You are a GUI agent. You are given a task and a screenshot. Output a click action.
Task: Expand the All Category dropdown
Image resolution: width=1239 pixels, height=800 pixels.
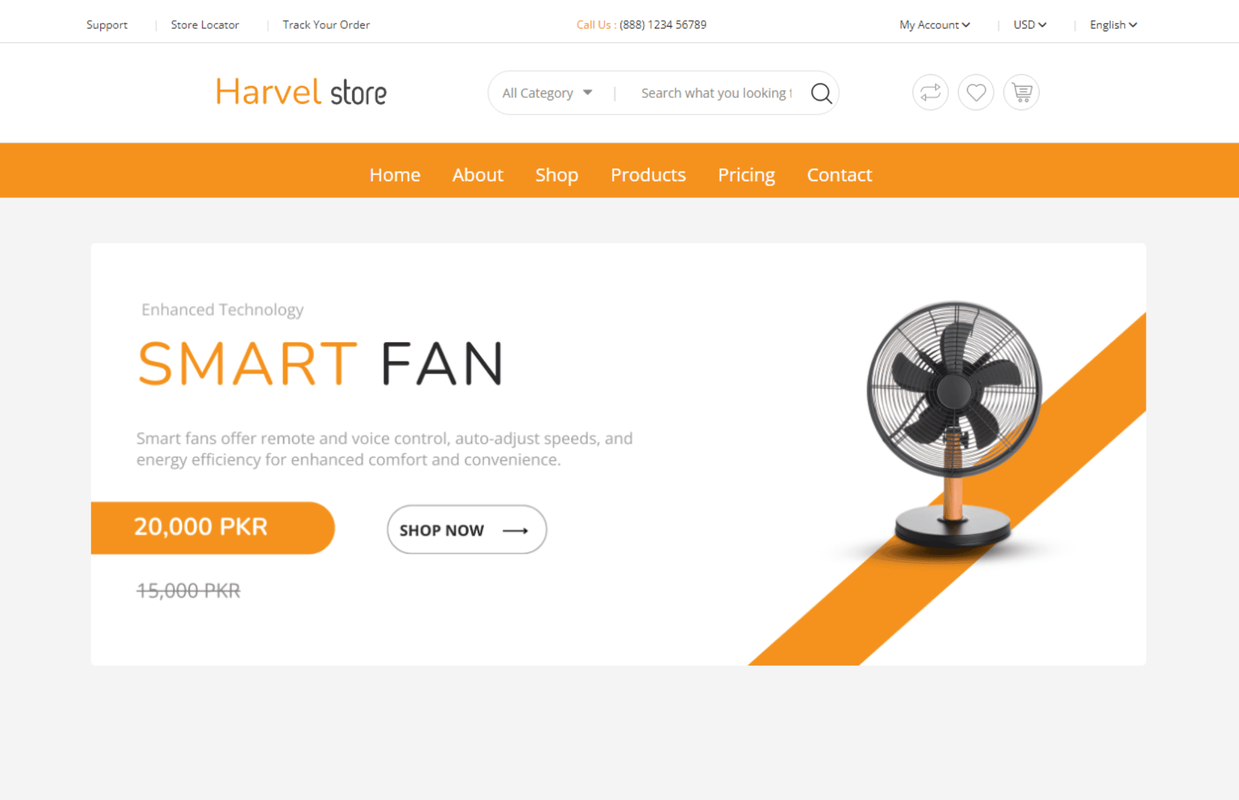[547, 93]
